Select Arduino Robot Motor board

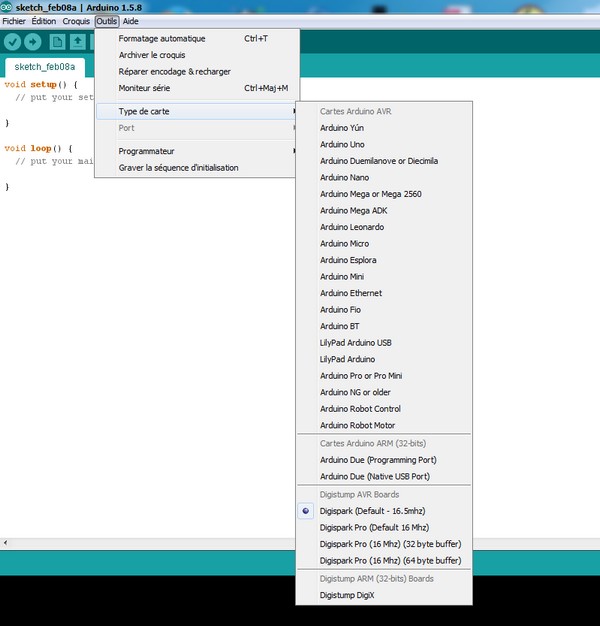click(384, 425)
